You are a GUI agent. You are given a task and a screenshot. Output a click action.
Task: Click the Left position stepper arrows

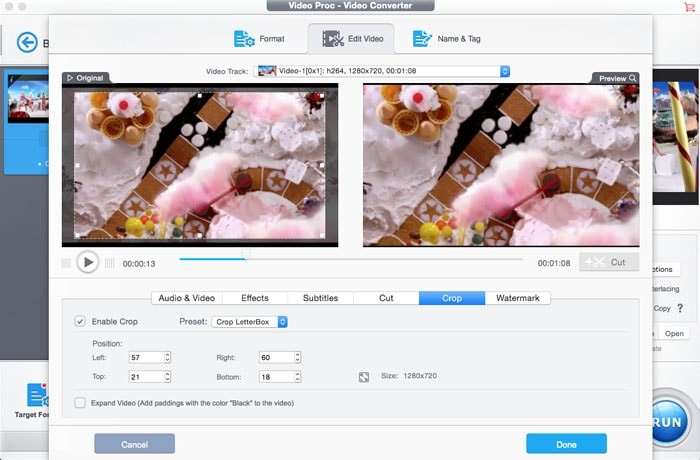(x=167, y=357)
